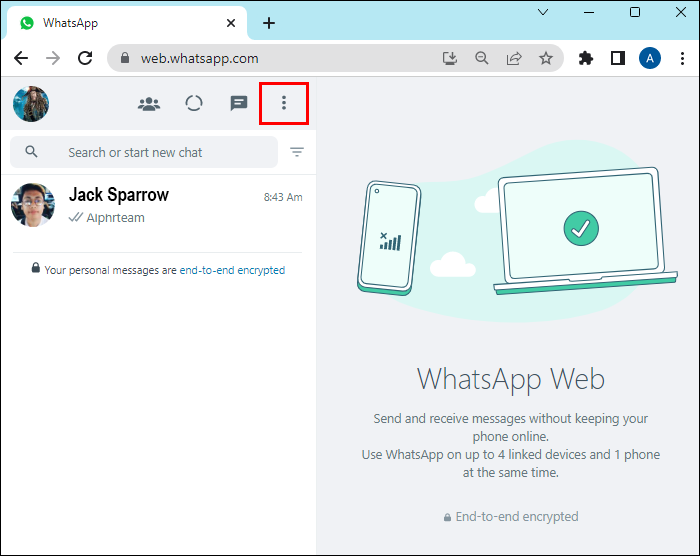Click the search magnifier in chat search

point(31,152)
